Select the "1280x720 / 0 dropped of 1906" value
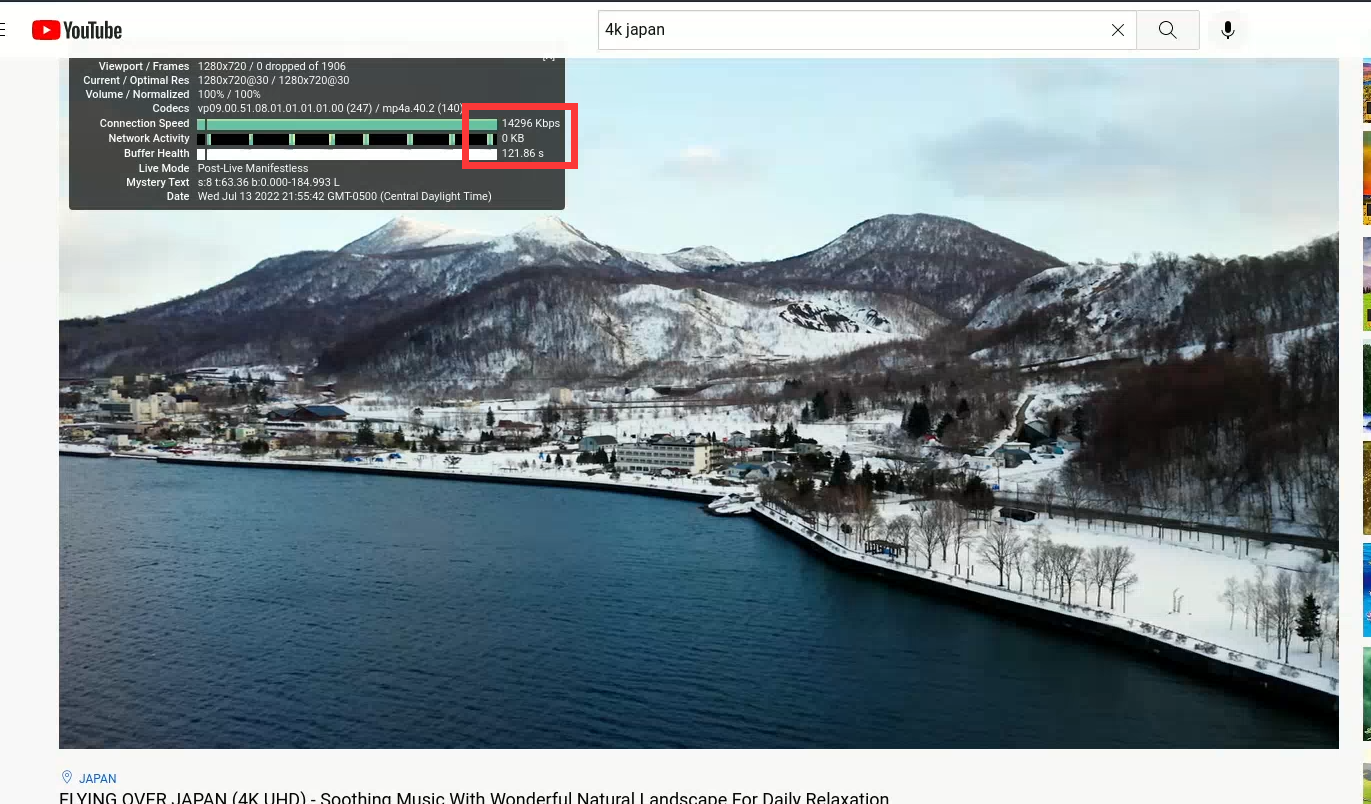 pos(272,66)
